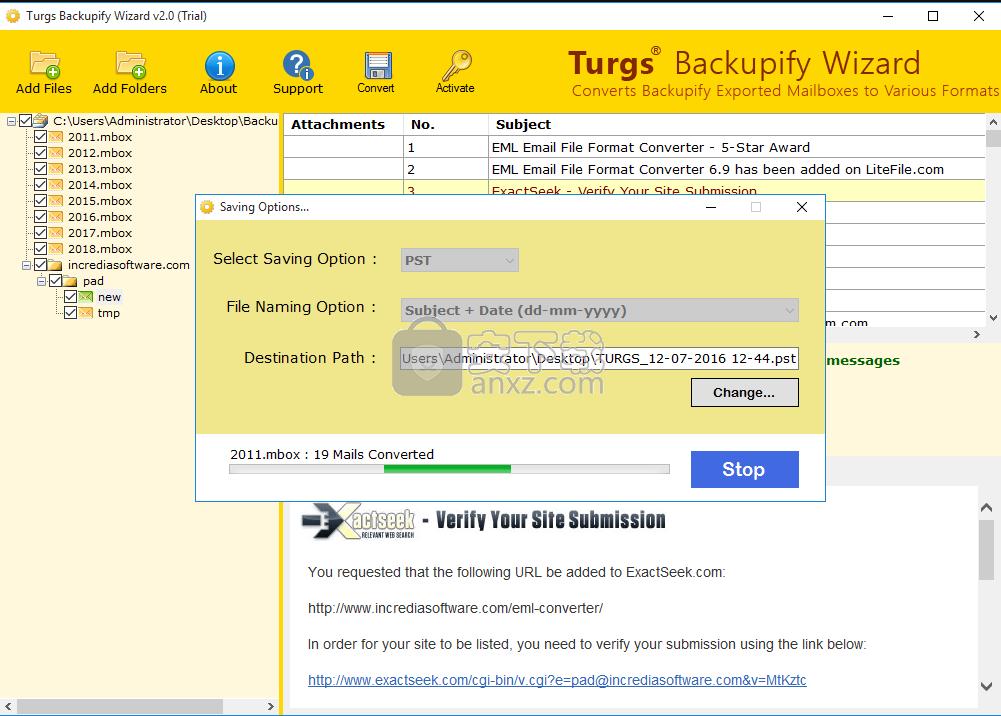Screen dimensions: 1001x716
Task: Toggle the 2015.mbox checkbox
Action: (x=40, y=200)
